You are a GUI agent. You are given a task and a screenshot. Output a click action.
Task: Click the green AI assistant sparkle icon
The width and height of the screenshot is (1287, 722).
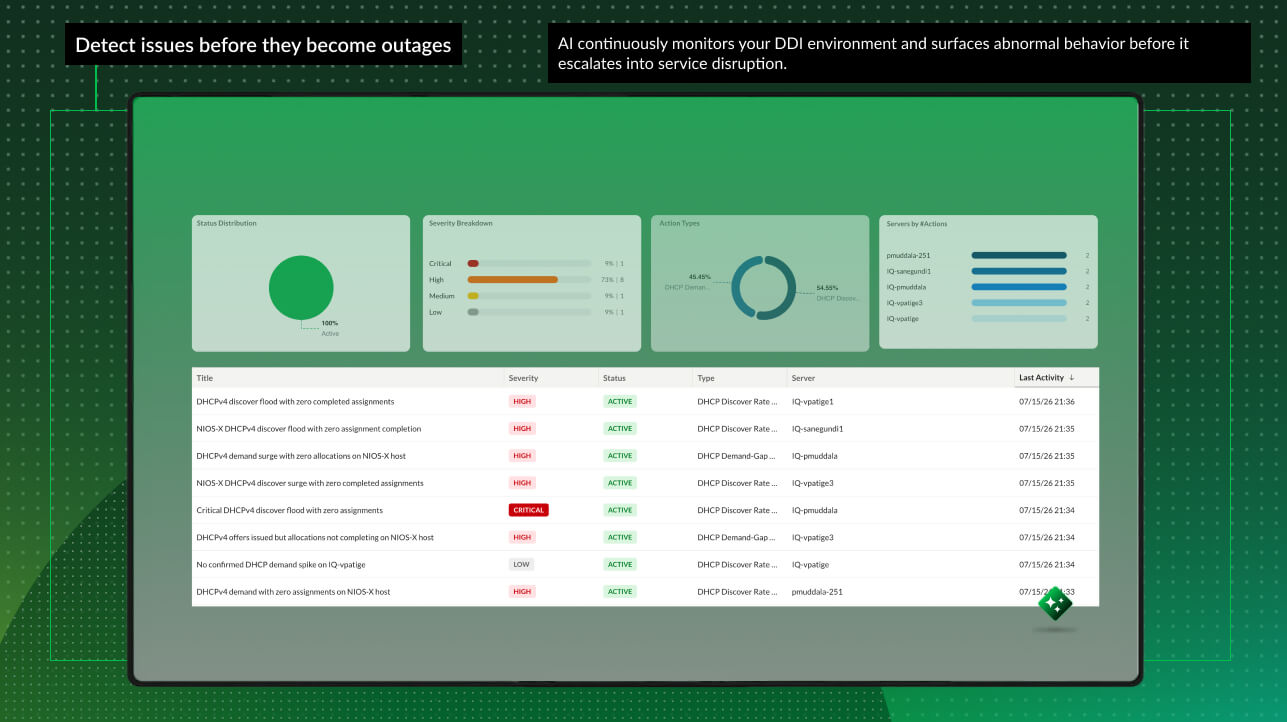pyautogui.click(x=1055, y=604)
